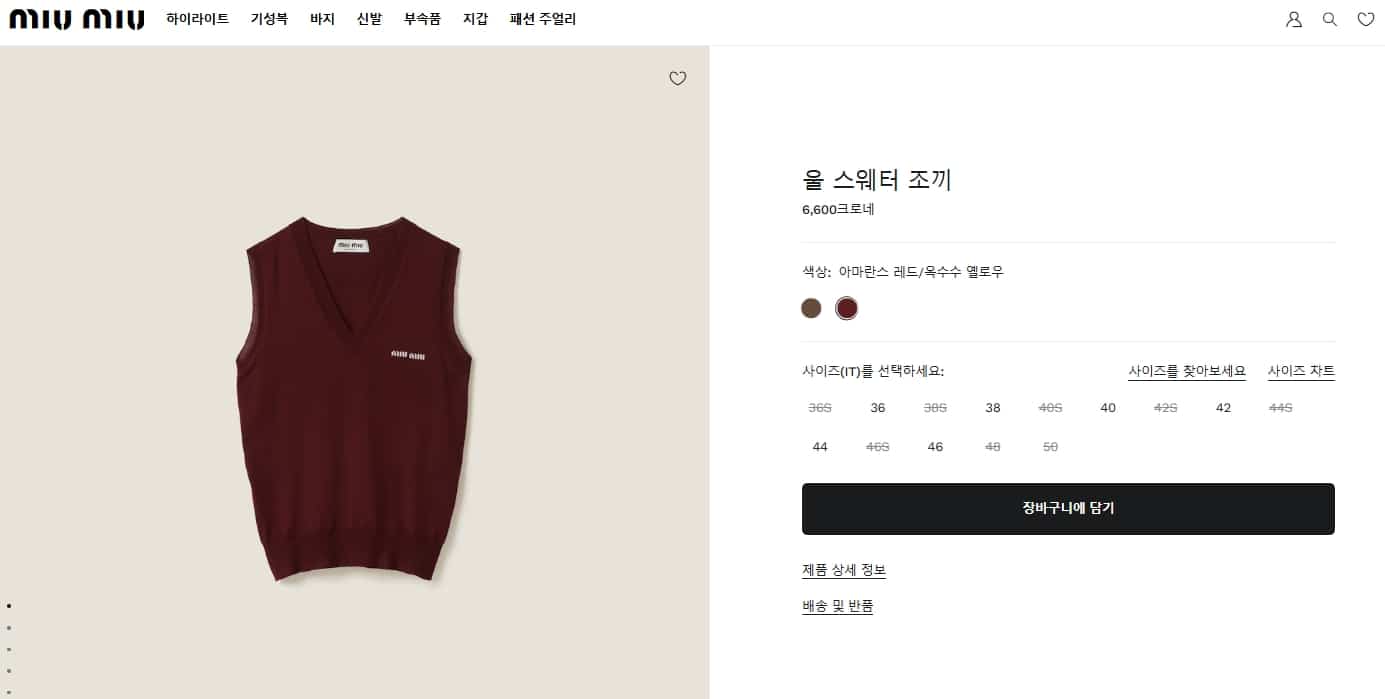Screen dimensions: 1385x699
Task: Click the Miu Miu logo
Action: tap(77, 19)
